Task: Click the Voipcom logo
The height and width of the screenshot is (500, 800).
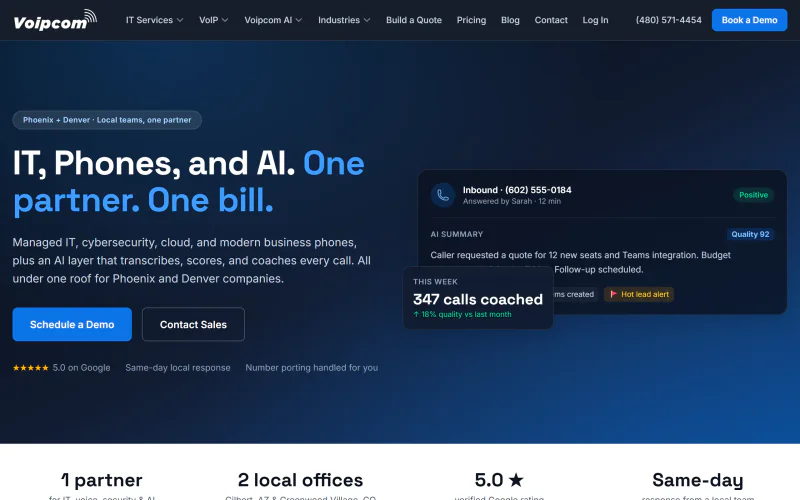Action: tap(55, 20)
